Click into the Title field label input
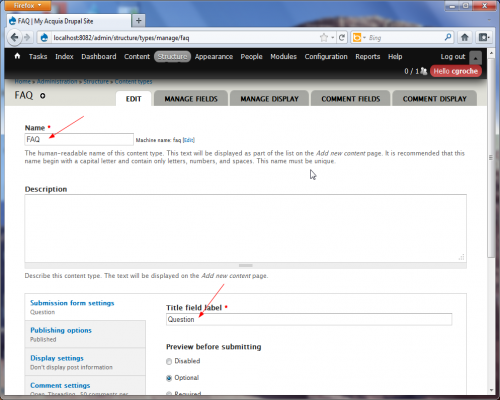 click(309, 319)
